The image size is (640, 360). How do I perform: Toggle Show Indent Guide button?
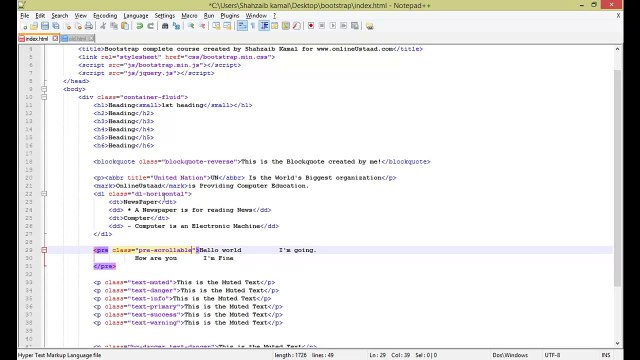pos(264,26)
